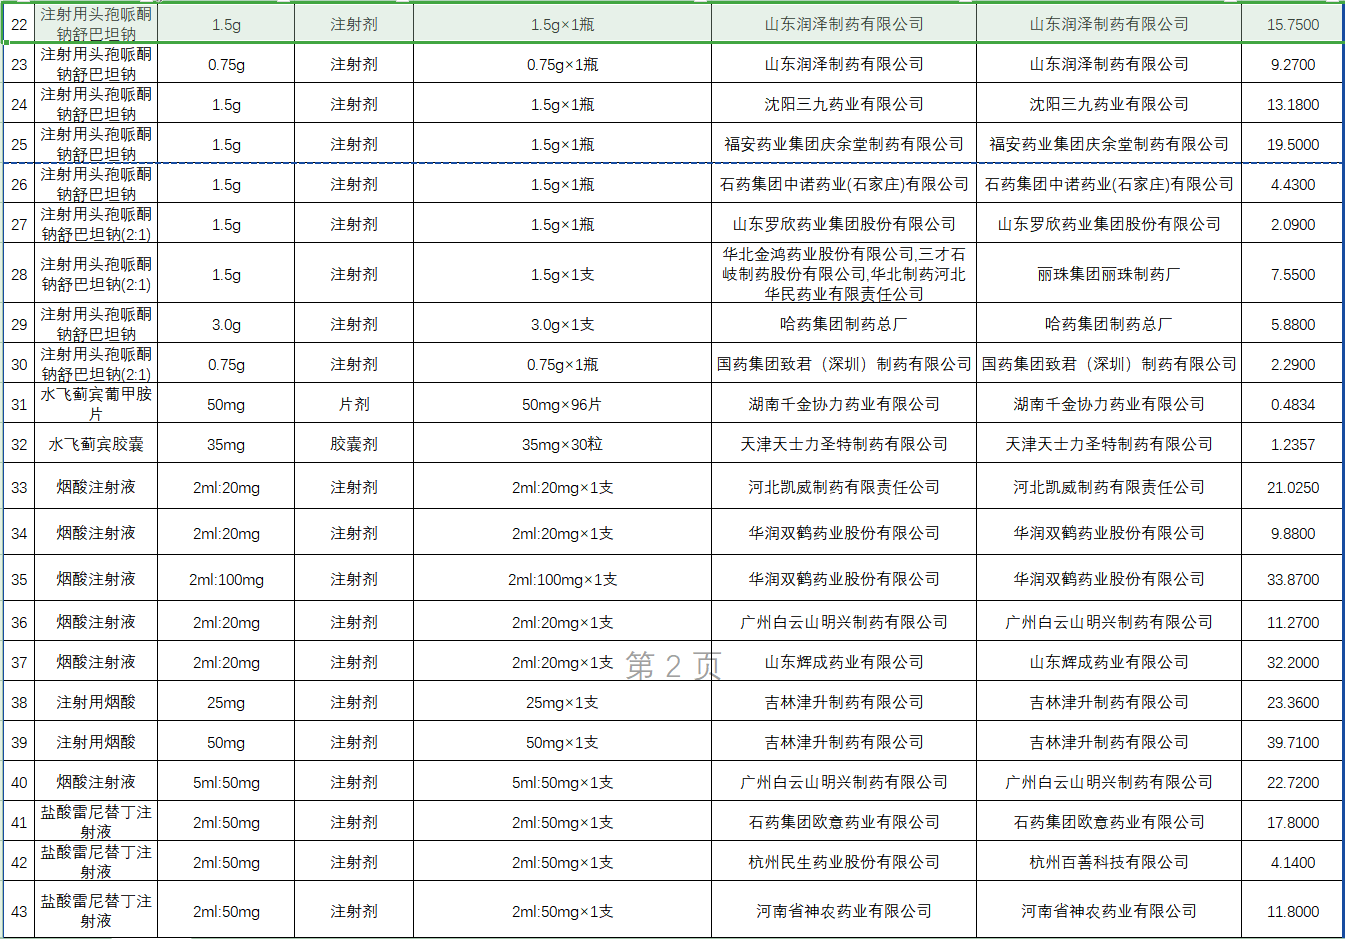Select the 水飞蓟宾葡甲胺片 drug name cell
This screenshot has height=939, width=1345.
click(x=96, y=404)
